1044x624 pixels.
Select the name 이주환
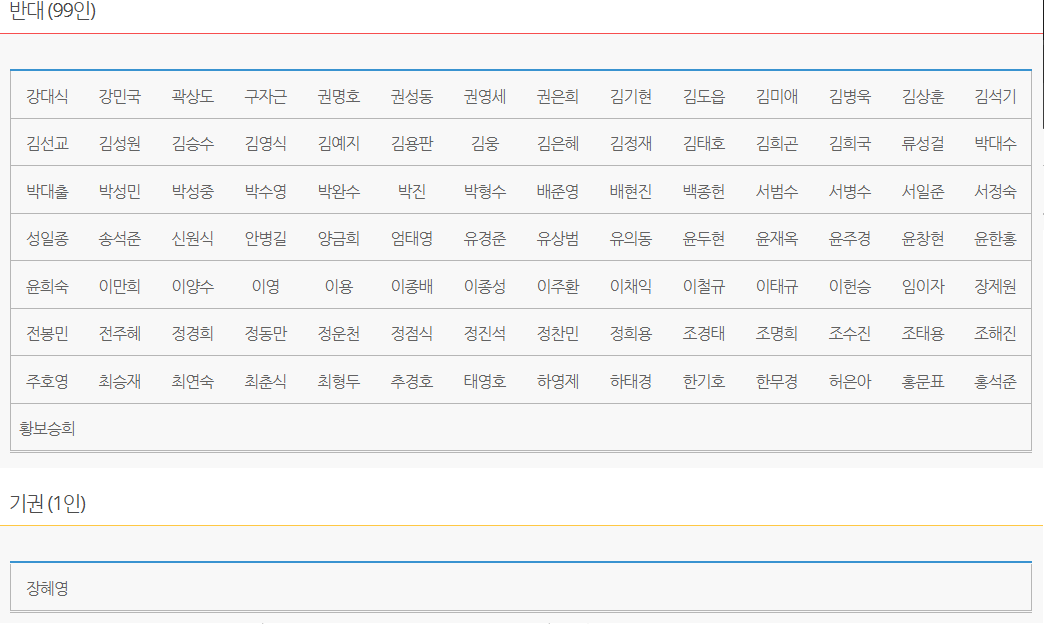coord(558,287)
